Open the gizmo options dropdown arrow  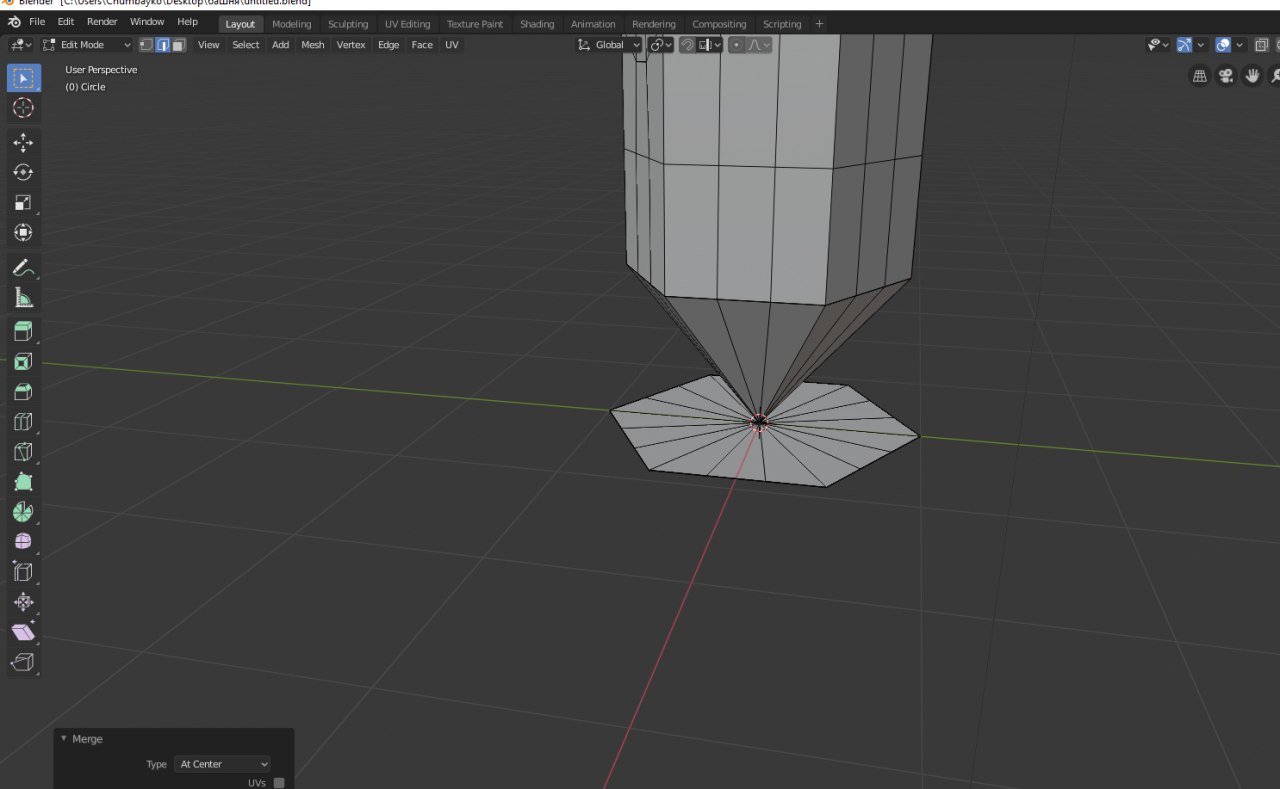pyautogui.click(x=1201, y=45)
